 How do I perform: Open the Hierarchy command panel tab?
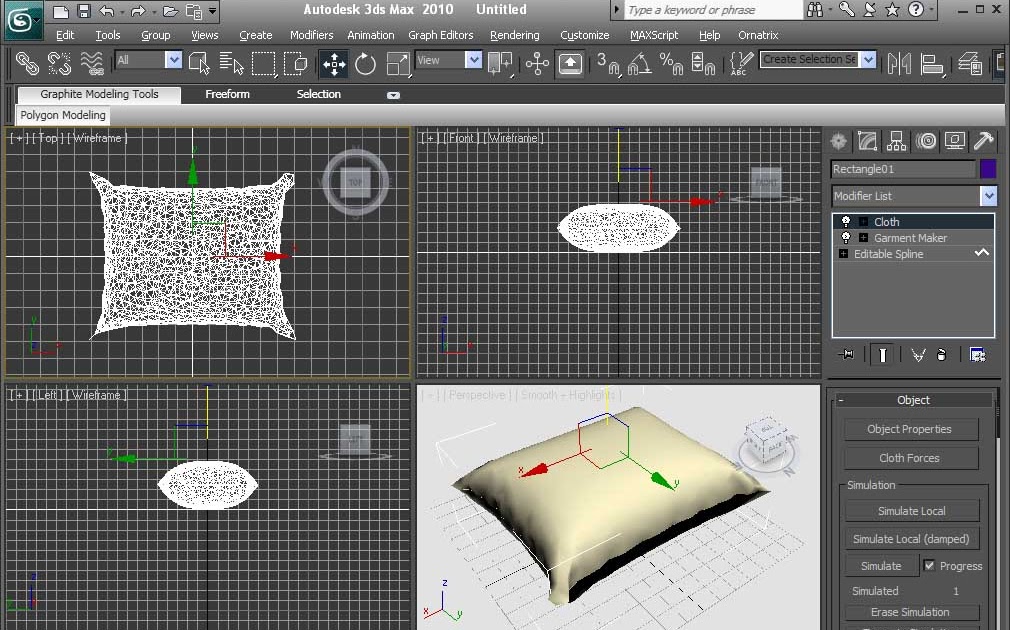896,141
